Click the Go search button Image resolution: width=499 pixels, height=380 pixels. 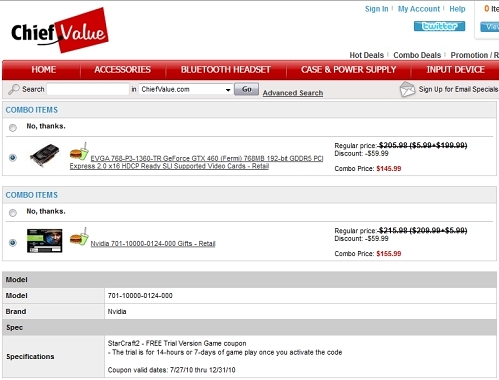click(x=246, y=89)
